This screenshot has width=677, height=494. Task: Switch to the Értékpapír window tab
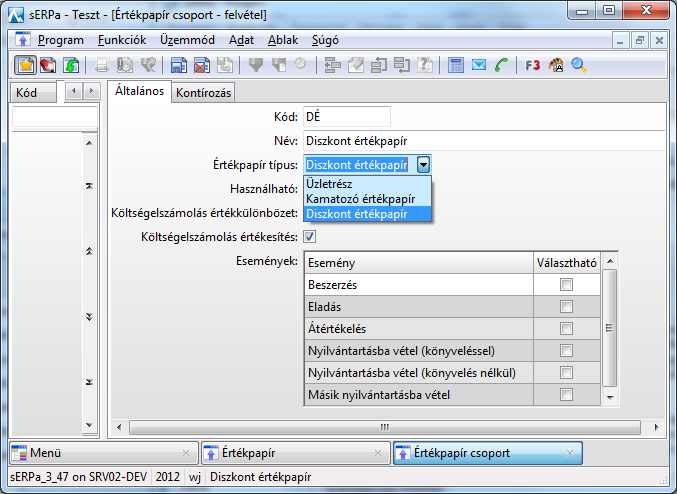coord(295,453)
